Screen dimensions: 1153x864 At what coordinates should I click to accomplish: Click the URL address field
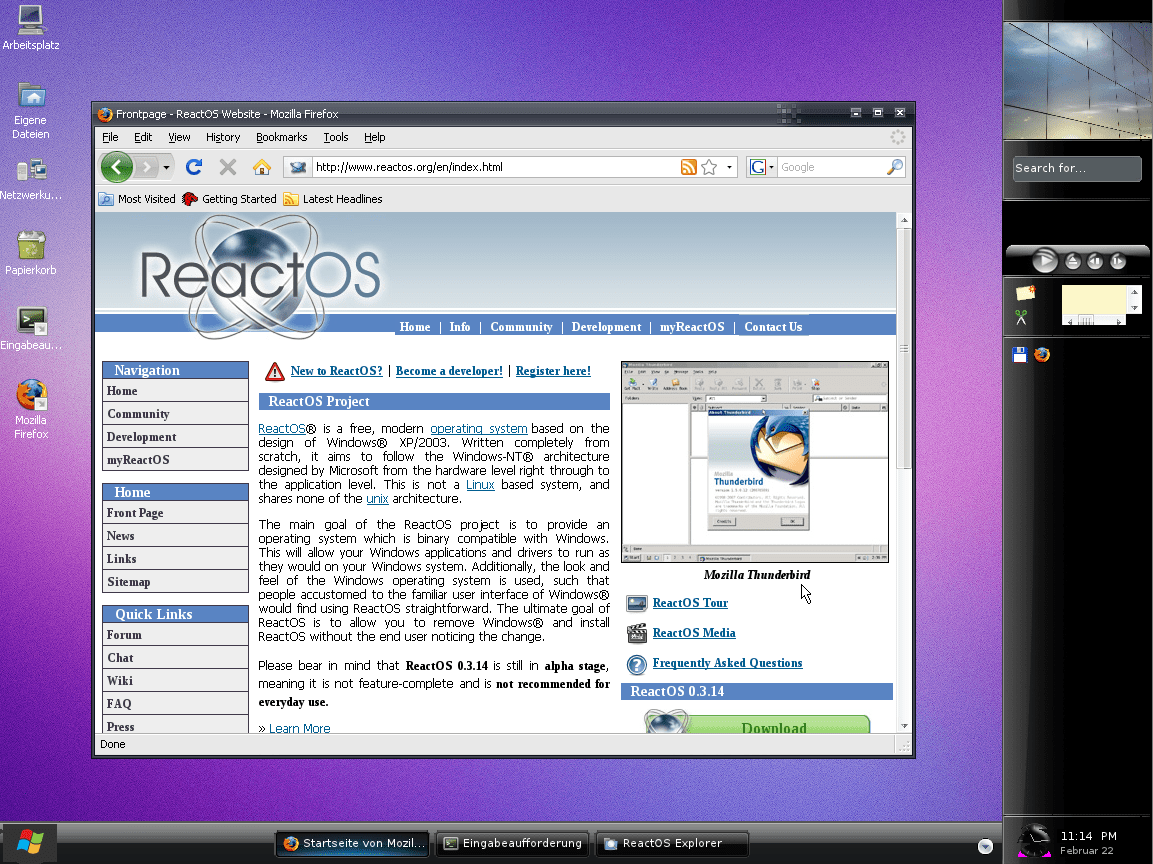click(x=494, y=167)
